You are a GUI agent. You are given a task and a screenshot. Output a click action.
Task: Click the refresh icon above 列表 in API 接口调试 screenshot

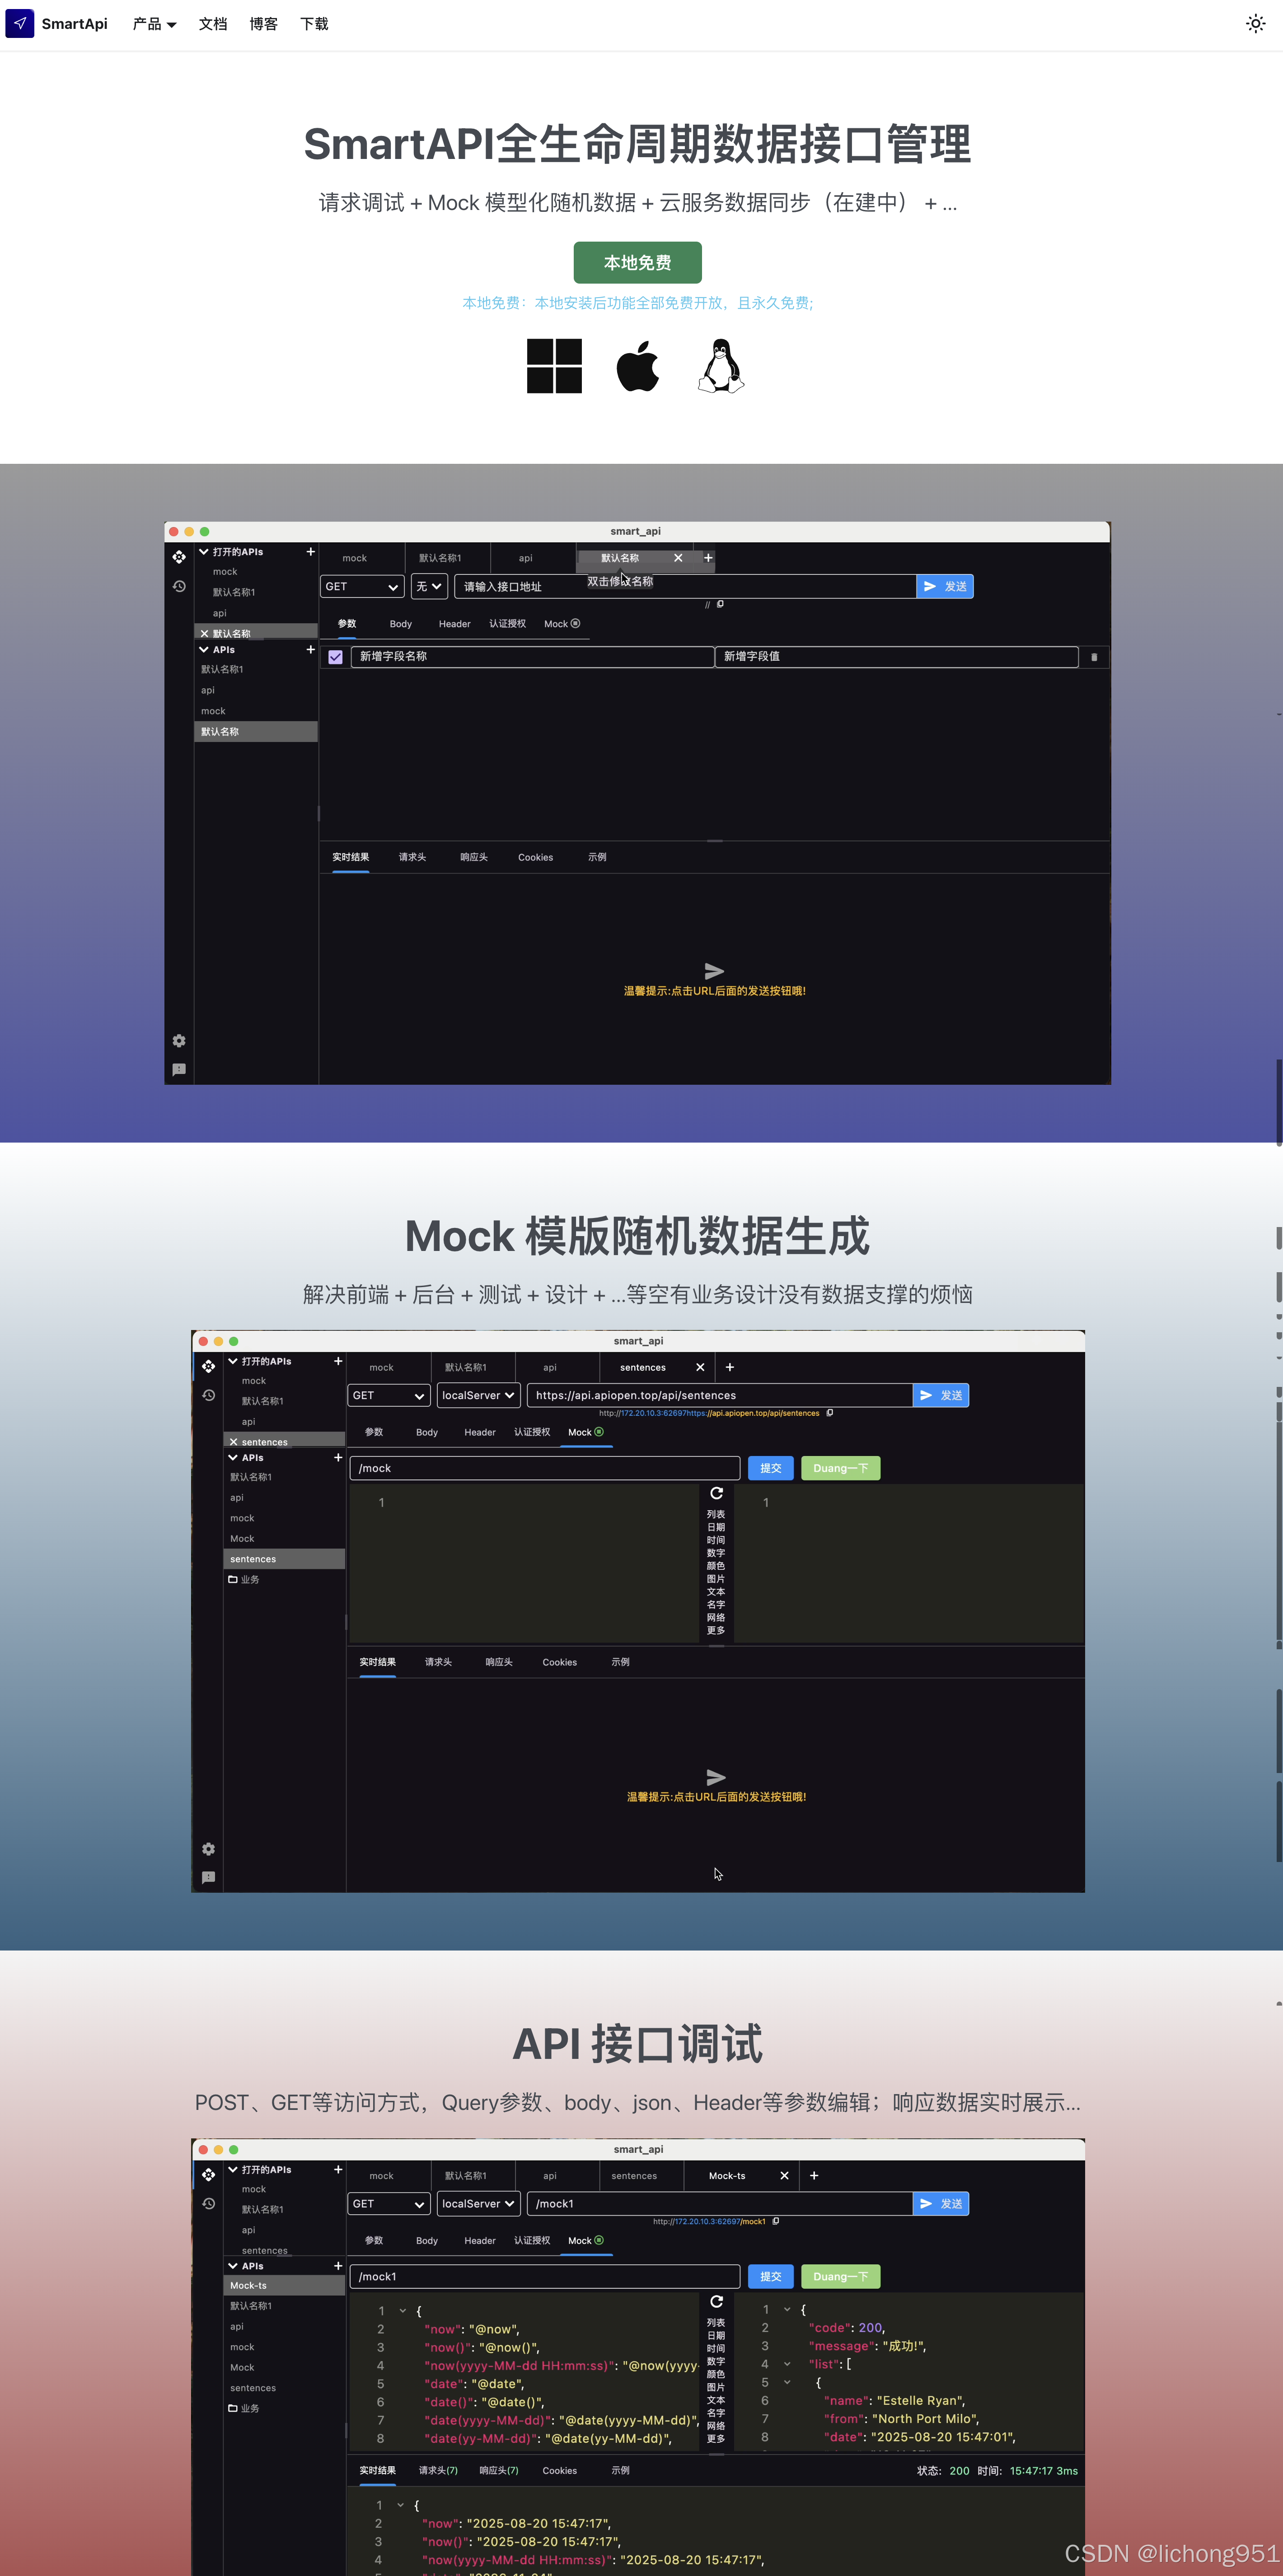point(716,2301)
